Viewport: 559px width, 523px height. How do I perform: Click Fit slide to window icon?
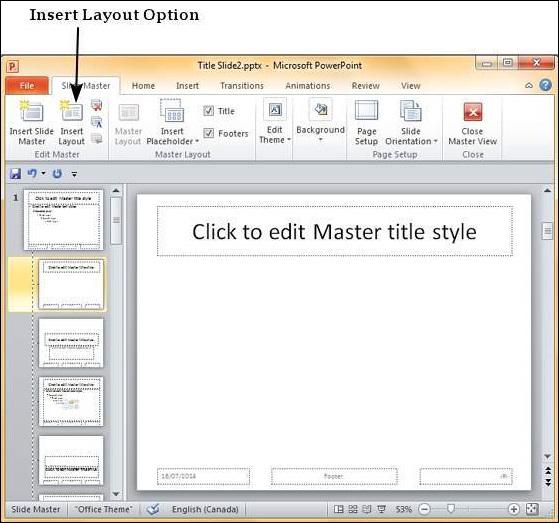pyautogui.click(x=532, y=509)
